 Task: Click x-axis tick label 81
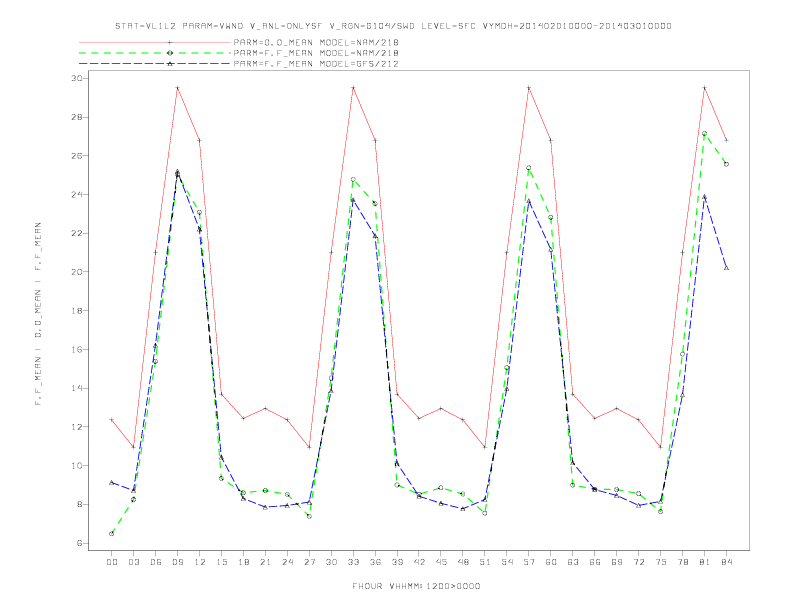(x=705, y=562)
